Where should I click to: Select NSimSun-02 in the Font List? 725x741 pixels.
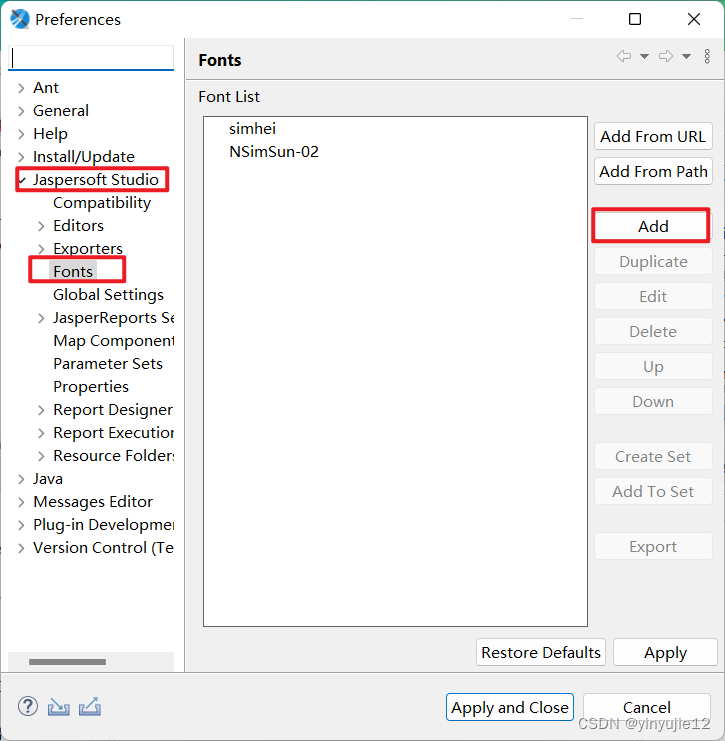click(x=274, y=152)
